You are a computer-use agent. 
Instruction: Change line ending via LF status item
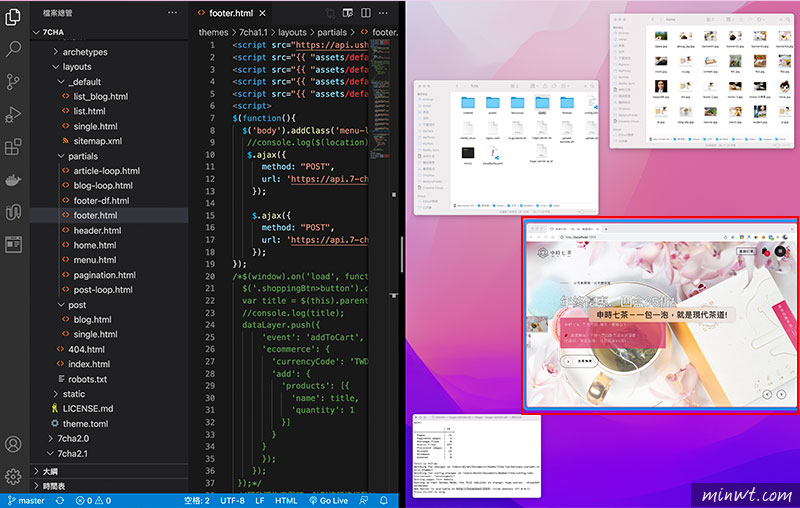pyautogui.click(x=260, y=500)
